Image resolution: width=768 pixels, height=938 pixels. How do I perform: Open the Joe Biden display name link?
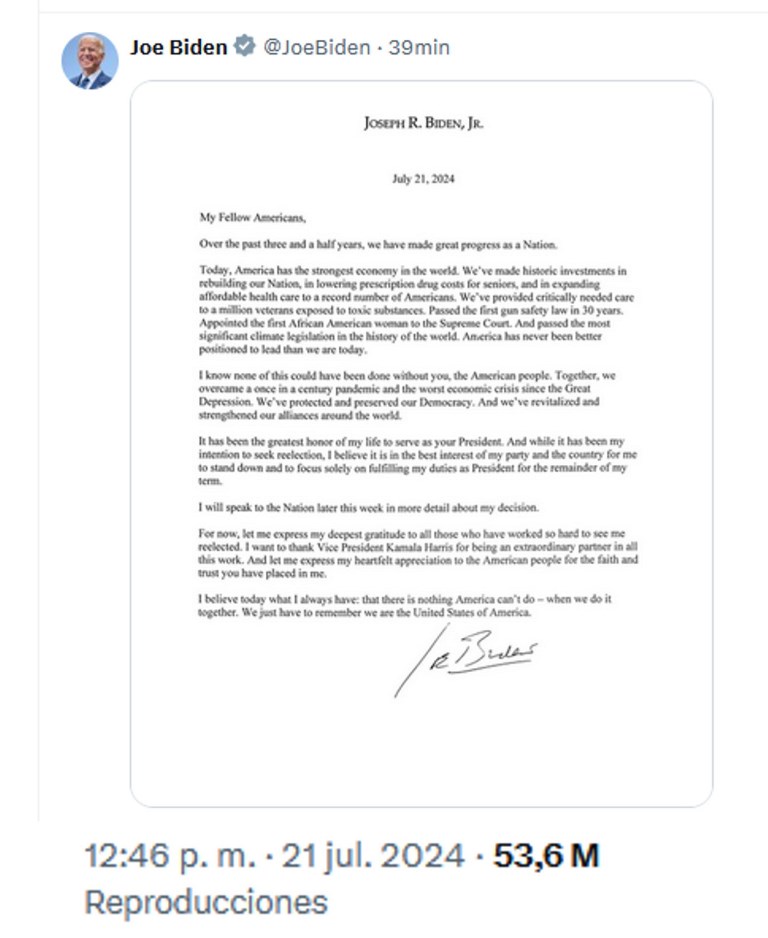(178, 46)
